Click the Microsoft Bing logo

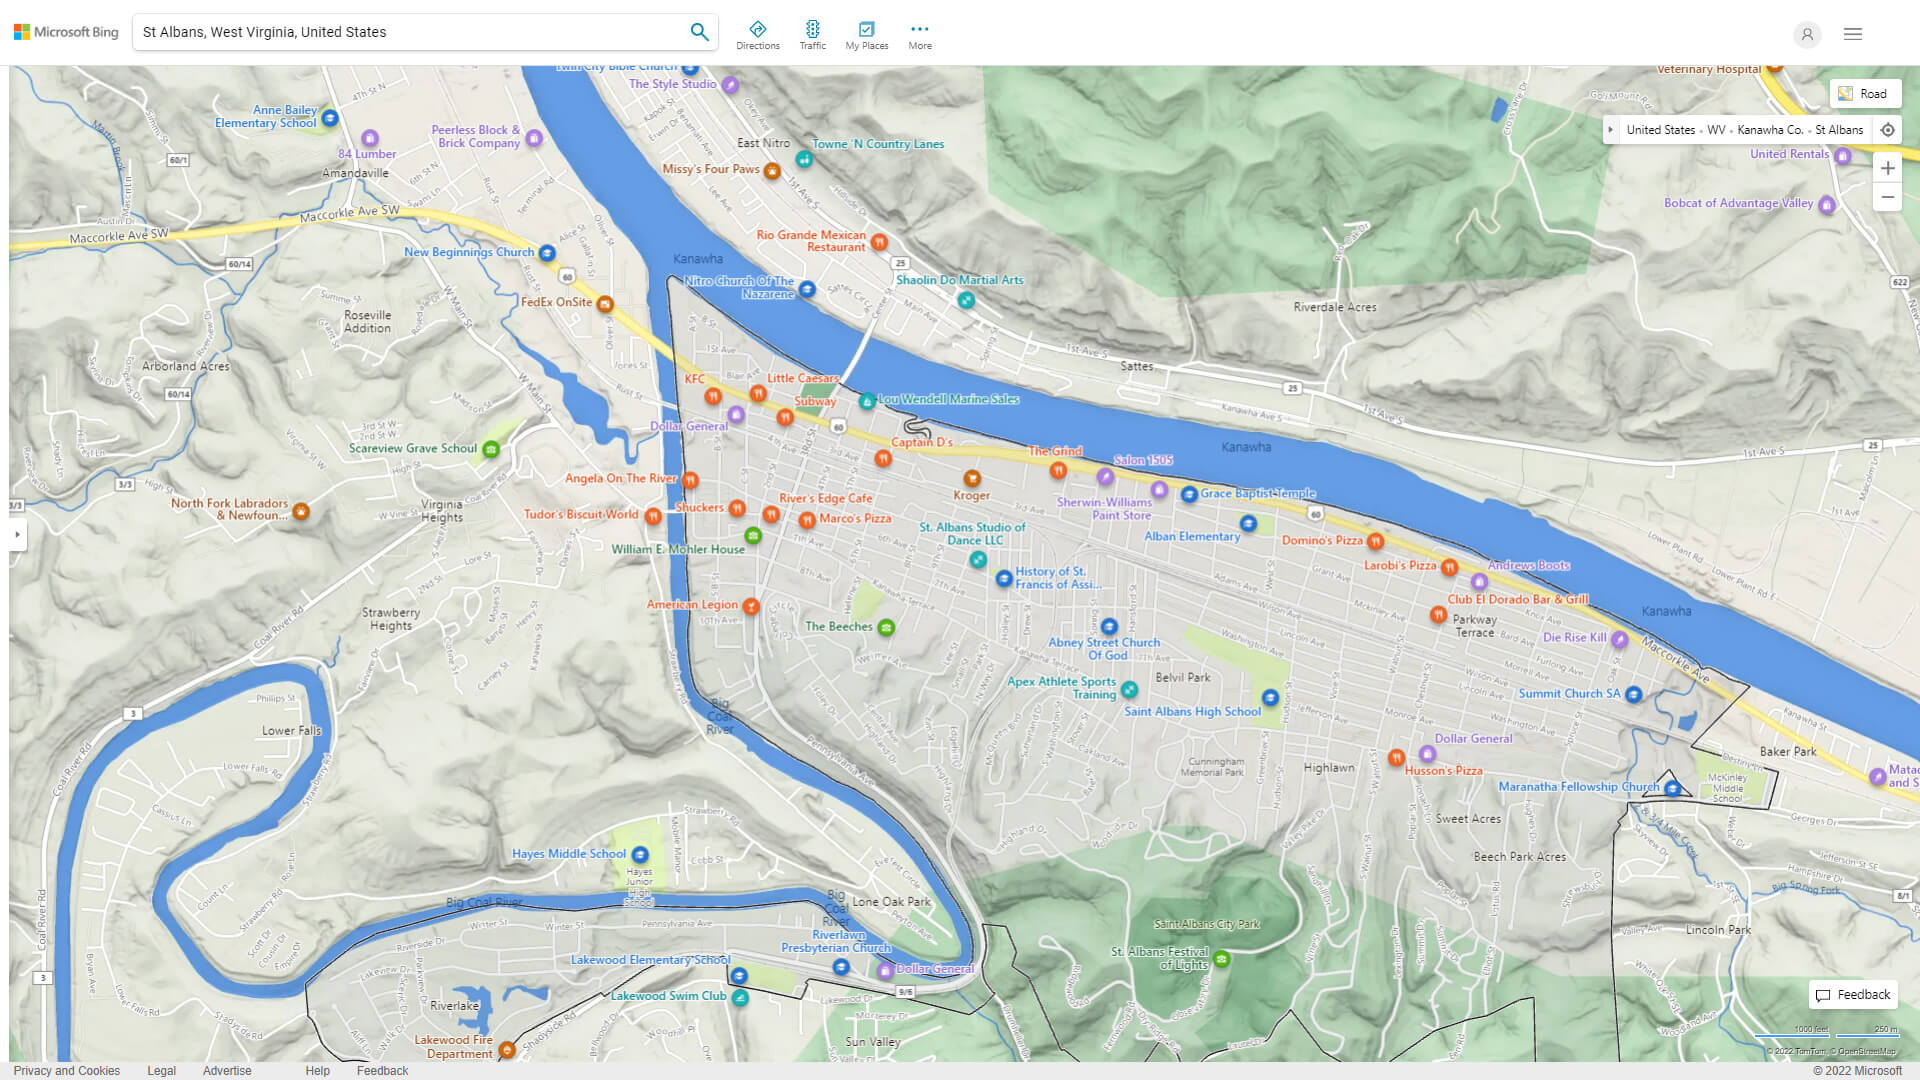pos(65,31)
